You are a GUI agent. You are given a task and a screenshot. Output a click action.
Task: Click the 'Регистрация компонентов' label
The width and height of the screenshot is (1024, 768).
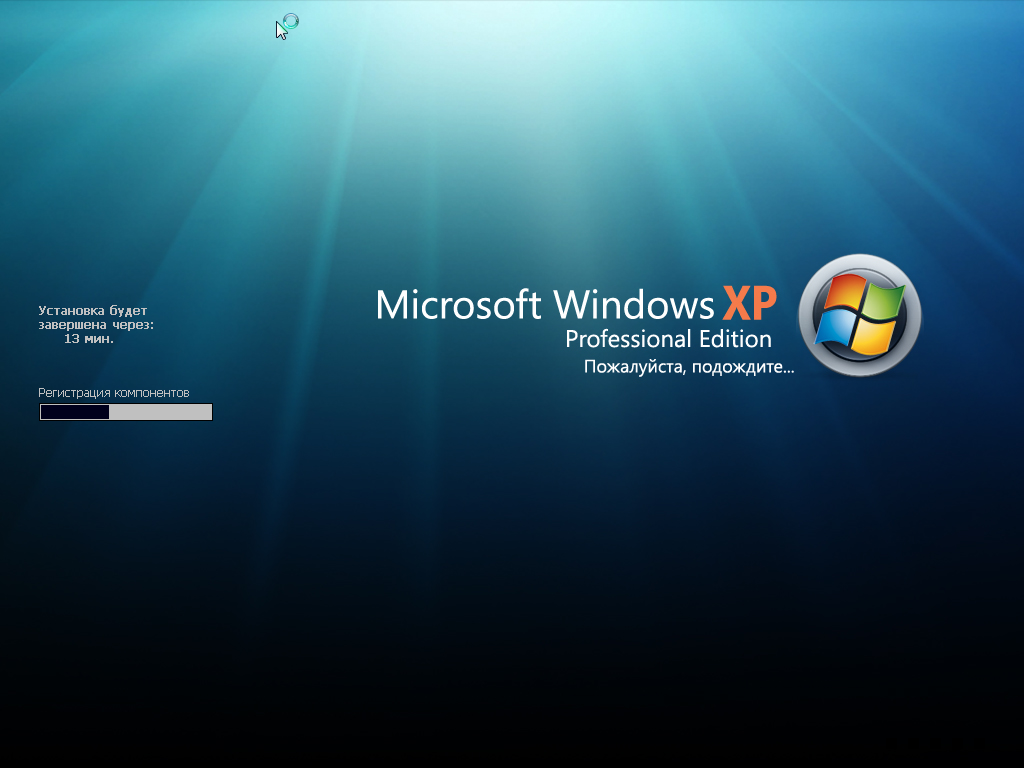114,392
